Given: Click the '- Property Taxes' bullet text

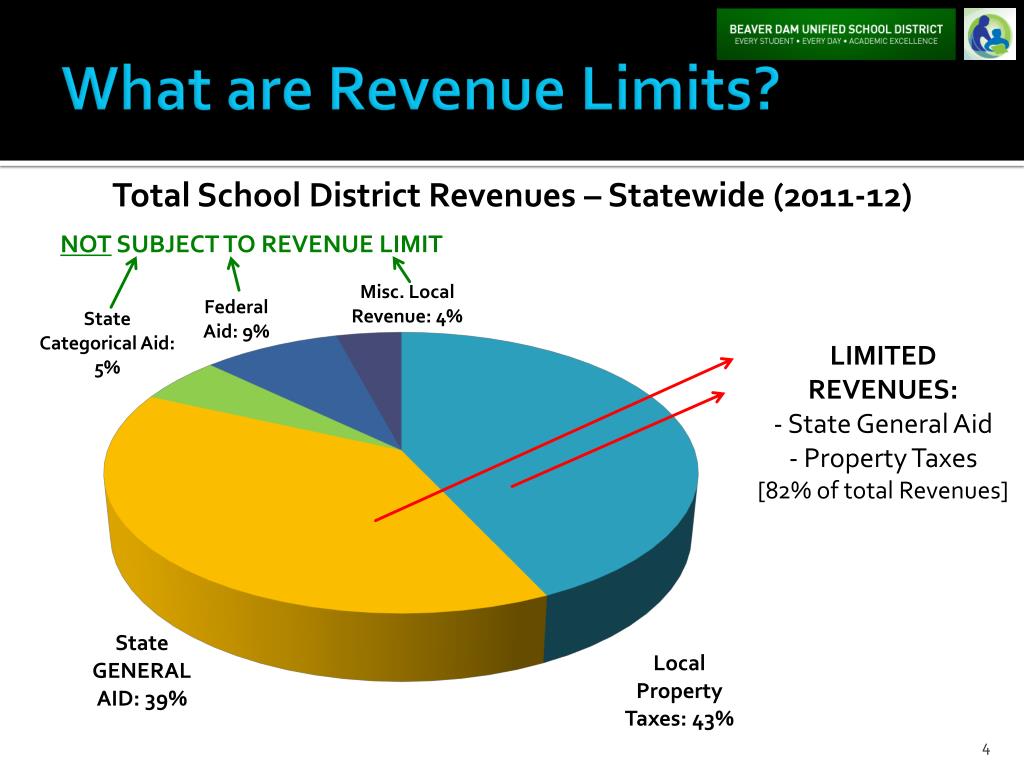Looking at the screenshot, I should [883, 458].
